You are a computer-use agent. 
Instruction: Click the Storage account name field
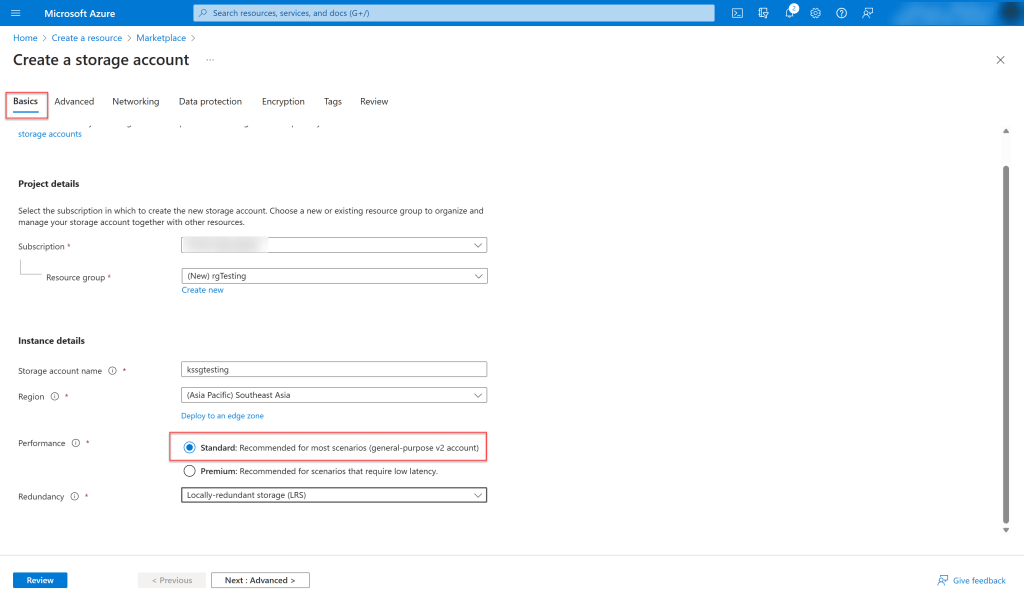tap(334, 369)
